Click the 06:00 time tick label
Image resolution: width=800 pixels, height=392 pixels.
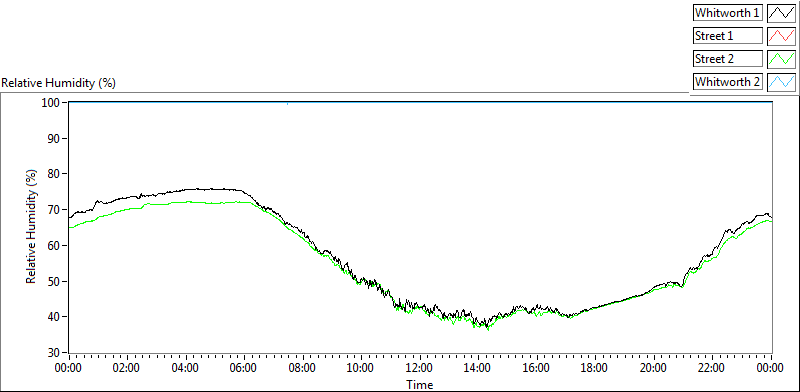point(244,368)
